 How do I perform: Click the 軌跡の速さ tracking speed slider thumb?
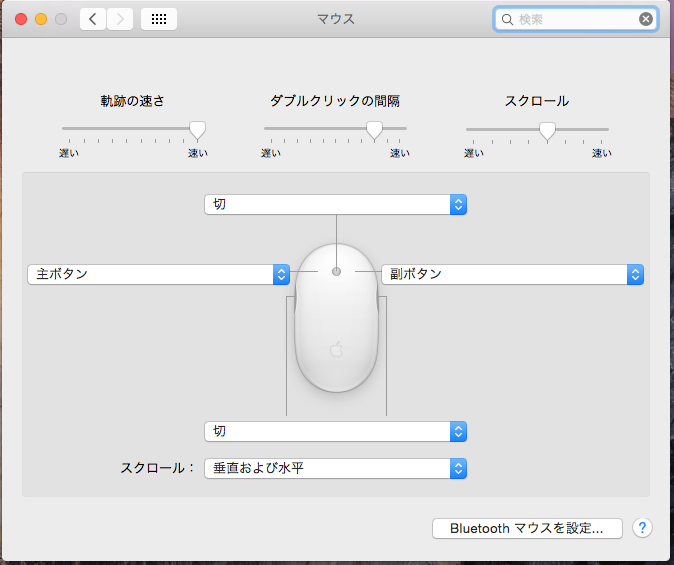[x=197, y=130]
